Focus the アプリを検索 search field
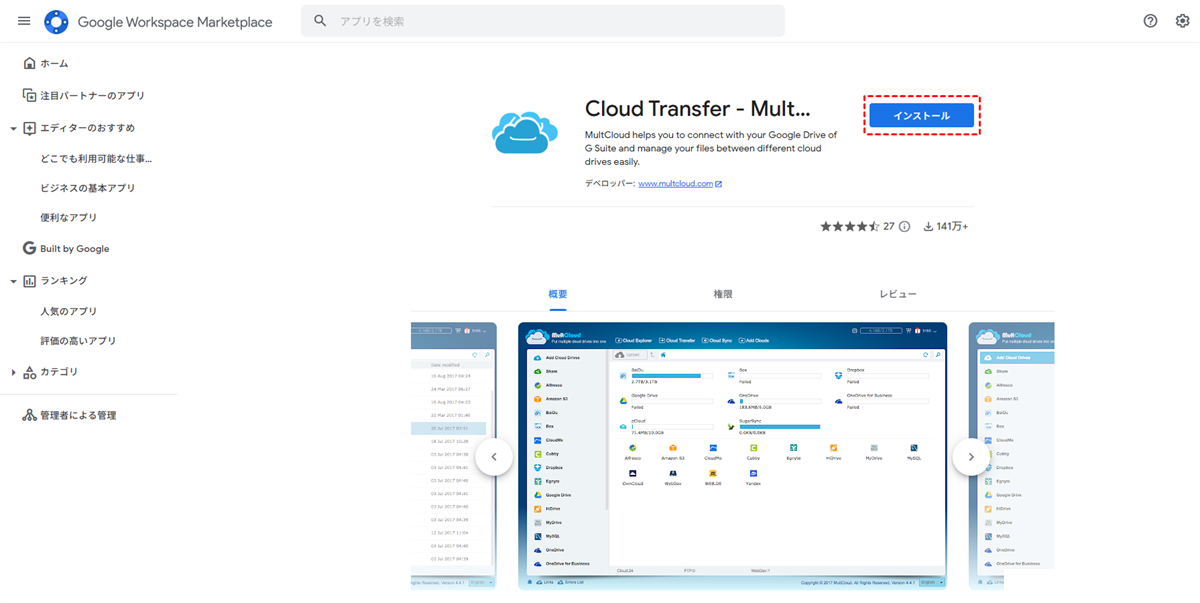1200x603 pixels. [x=543, y=21]
